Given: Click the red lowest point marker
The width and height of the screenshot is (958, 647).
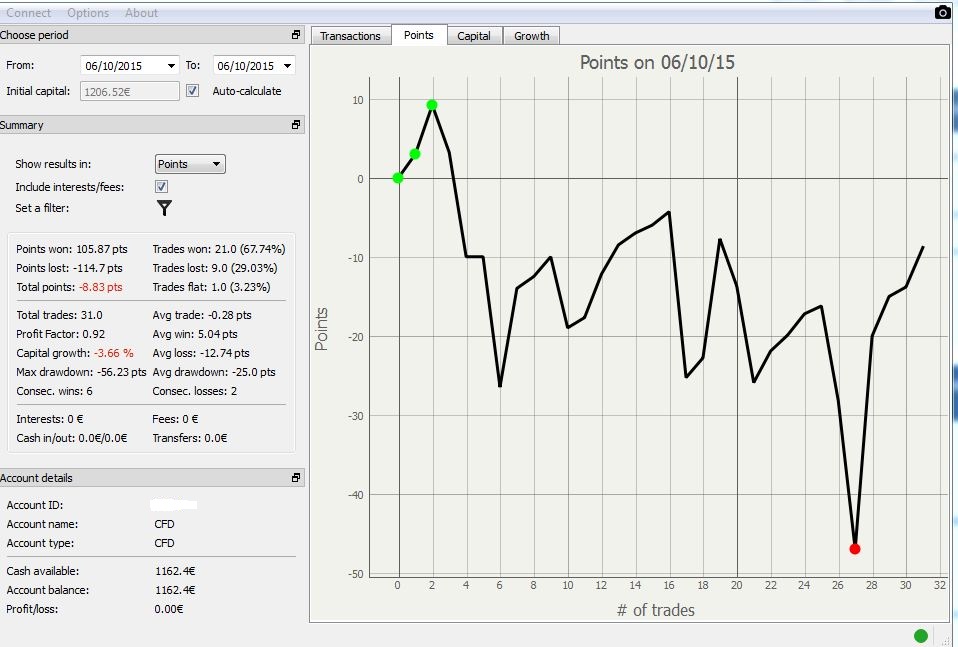Looking at the screenshot, I should click(x=855, y=549).
